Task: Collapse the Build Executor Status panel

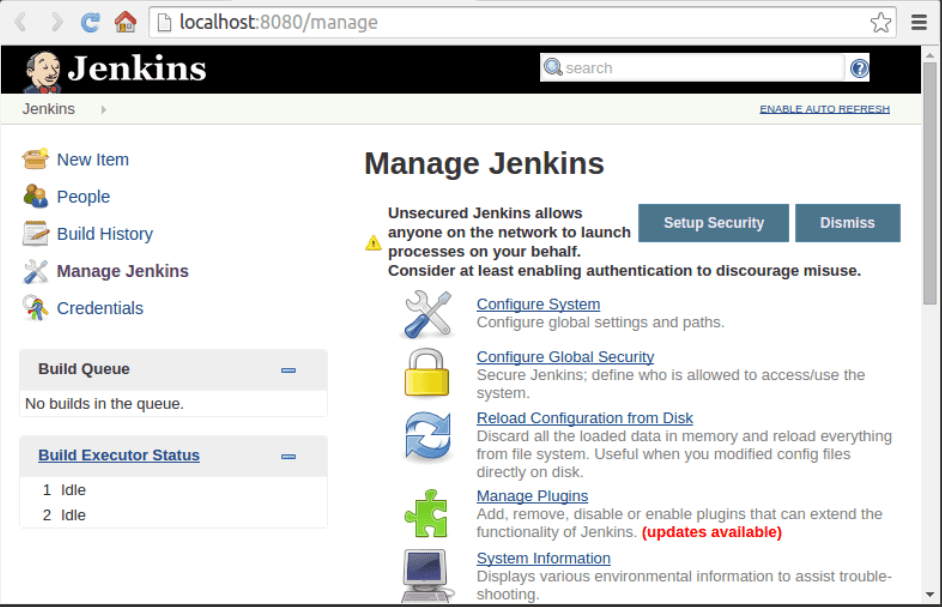Action: [x=289, y=455]
